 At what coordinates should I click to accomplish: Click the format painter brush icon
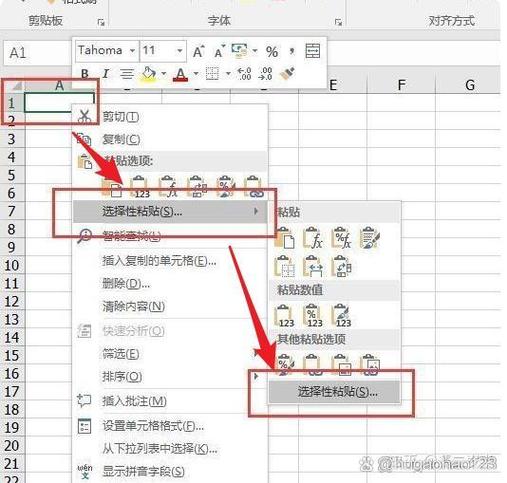coord(286,74)
